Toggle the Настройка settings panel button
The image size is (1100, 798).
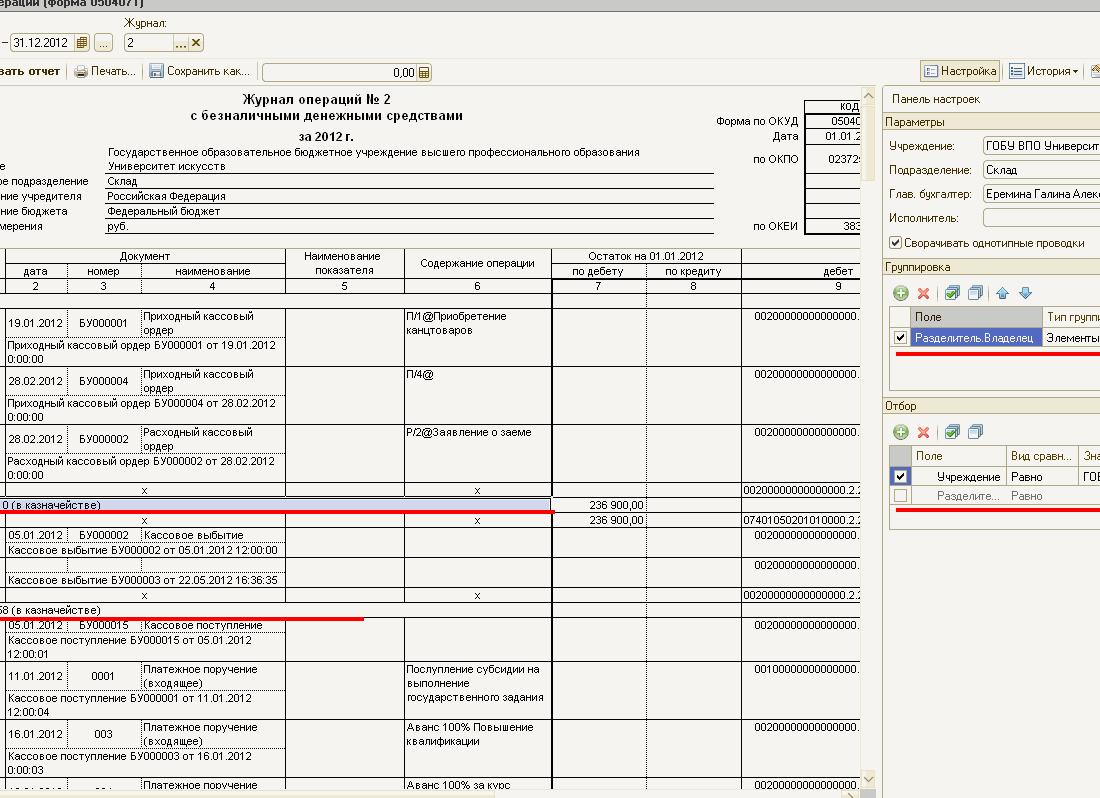tap(960, 71)
